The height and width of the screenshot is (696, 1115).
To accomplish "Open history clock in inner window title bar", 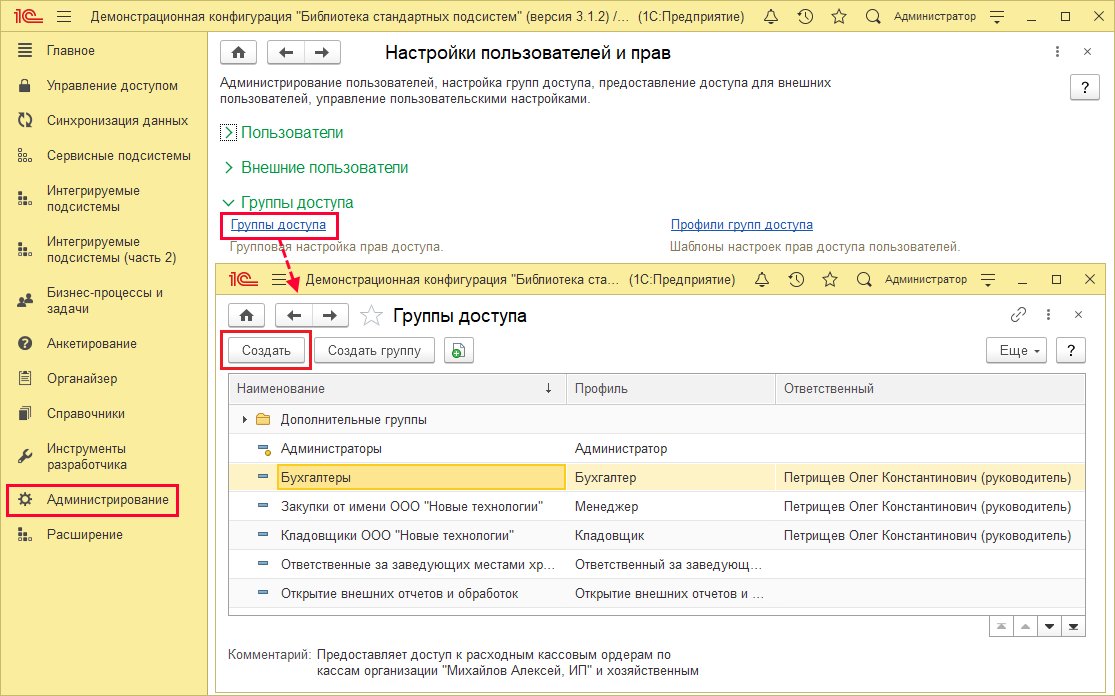I will tap(796, 280).
